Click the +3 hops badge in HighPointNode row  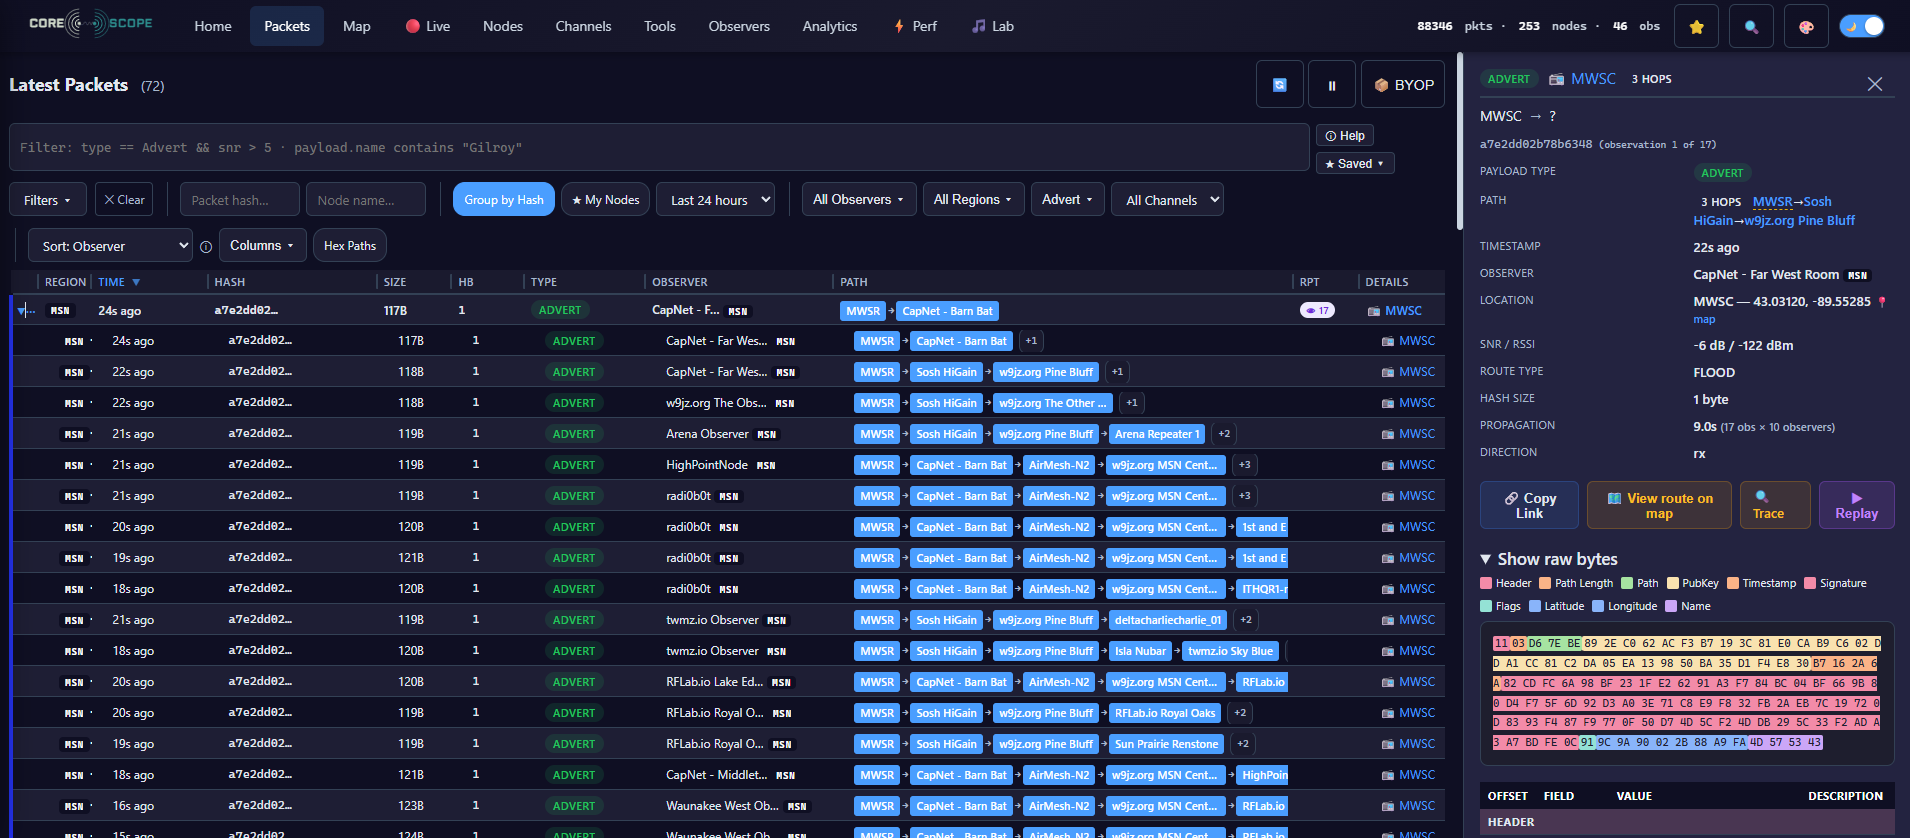pyautogui.click(x=1244, y=465)
